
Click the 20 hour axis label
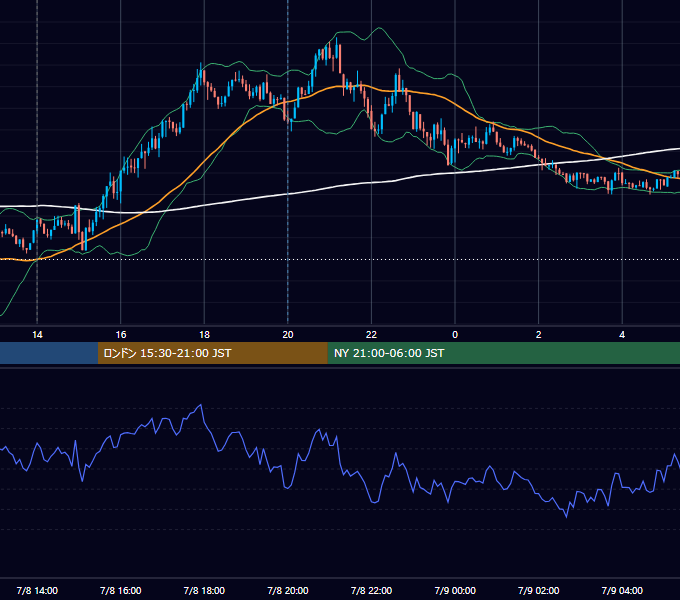coord(288,335)
